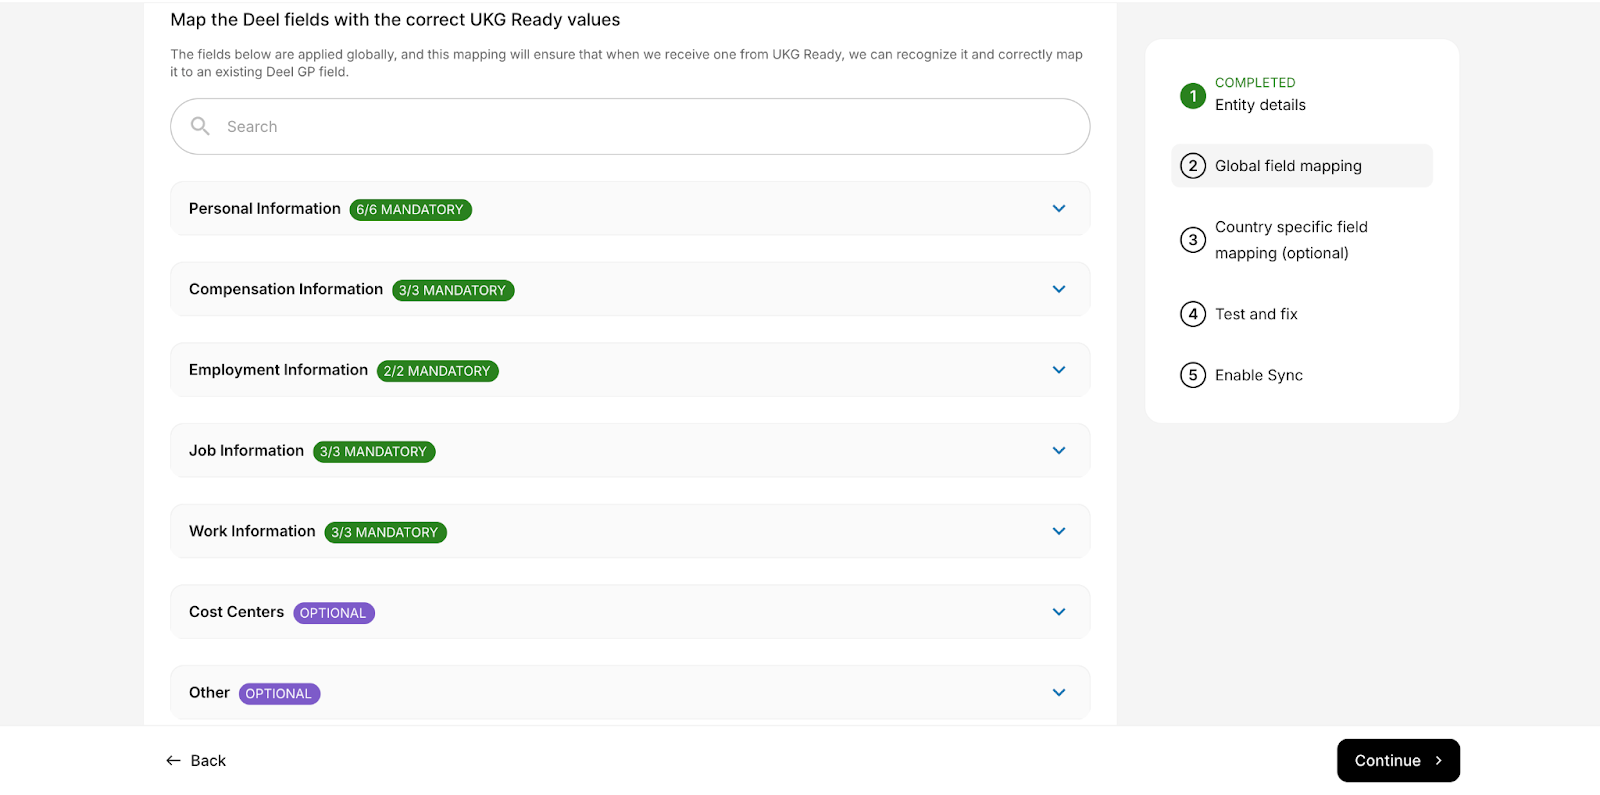Go to step 1 Entity details
This screenshot has height=795, width=1600.
point(1260,105)
